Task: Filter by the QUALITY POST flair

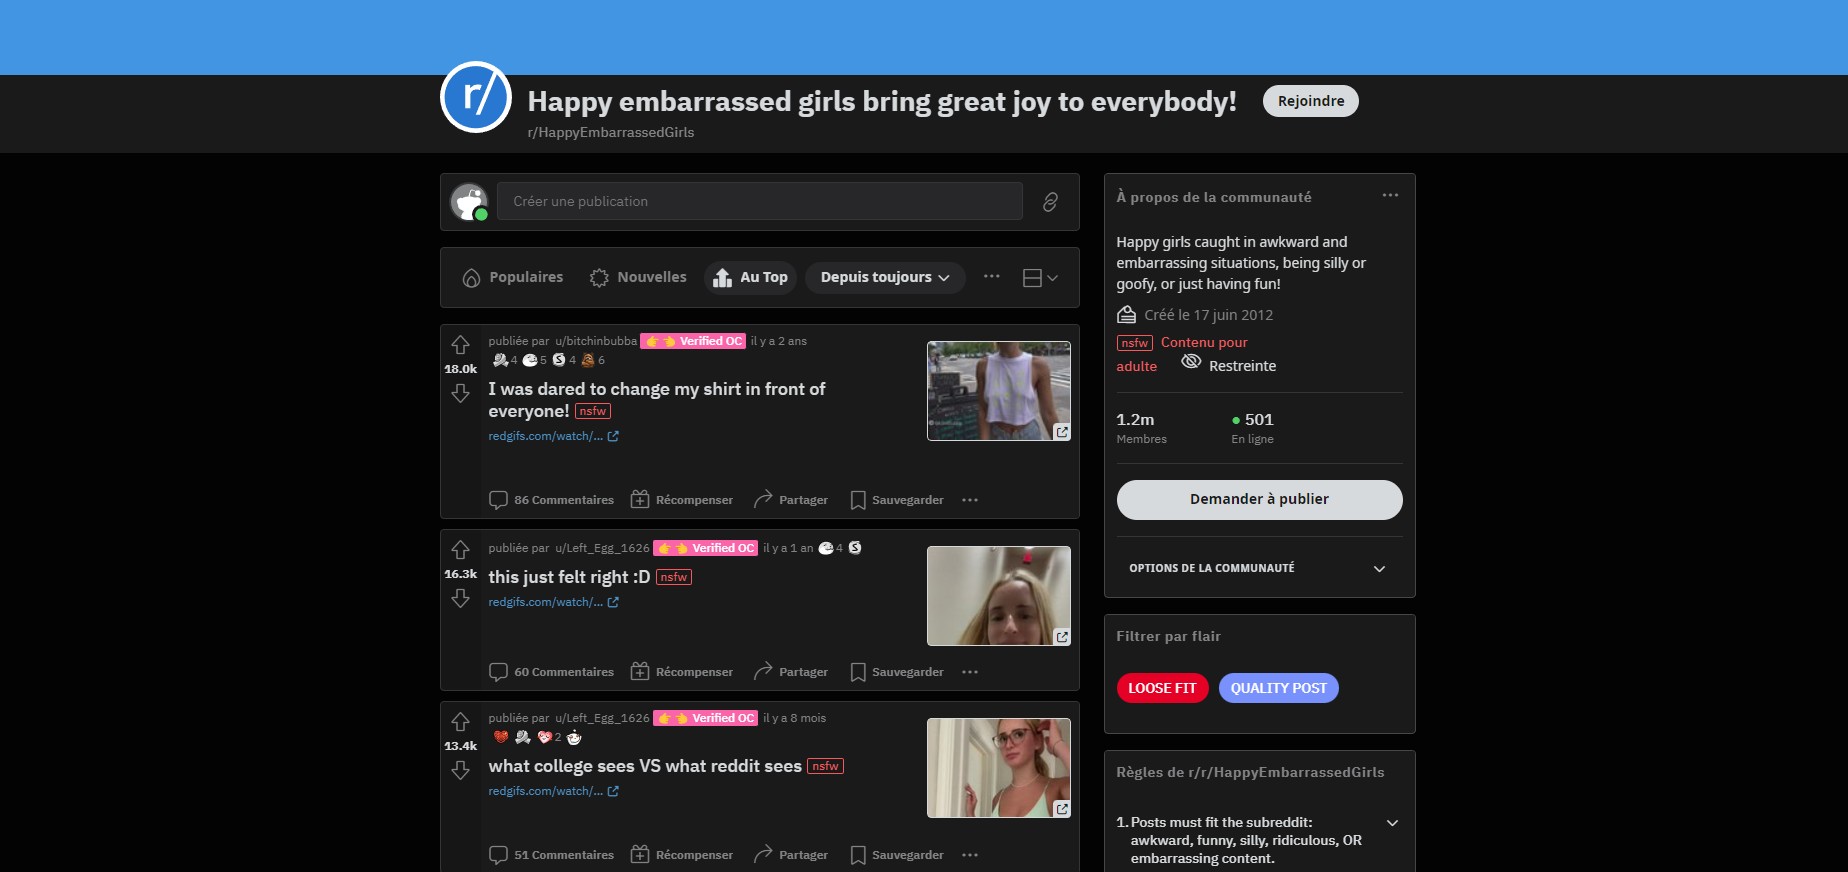Action: (x=1278, y=688)
